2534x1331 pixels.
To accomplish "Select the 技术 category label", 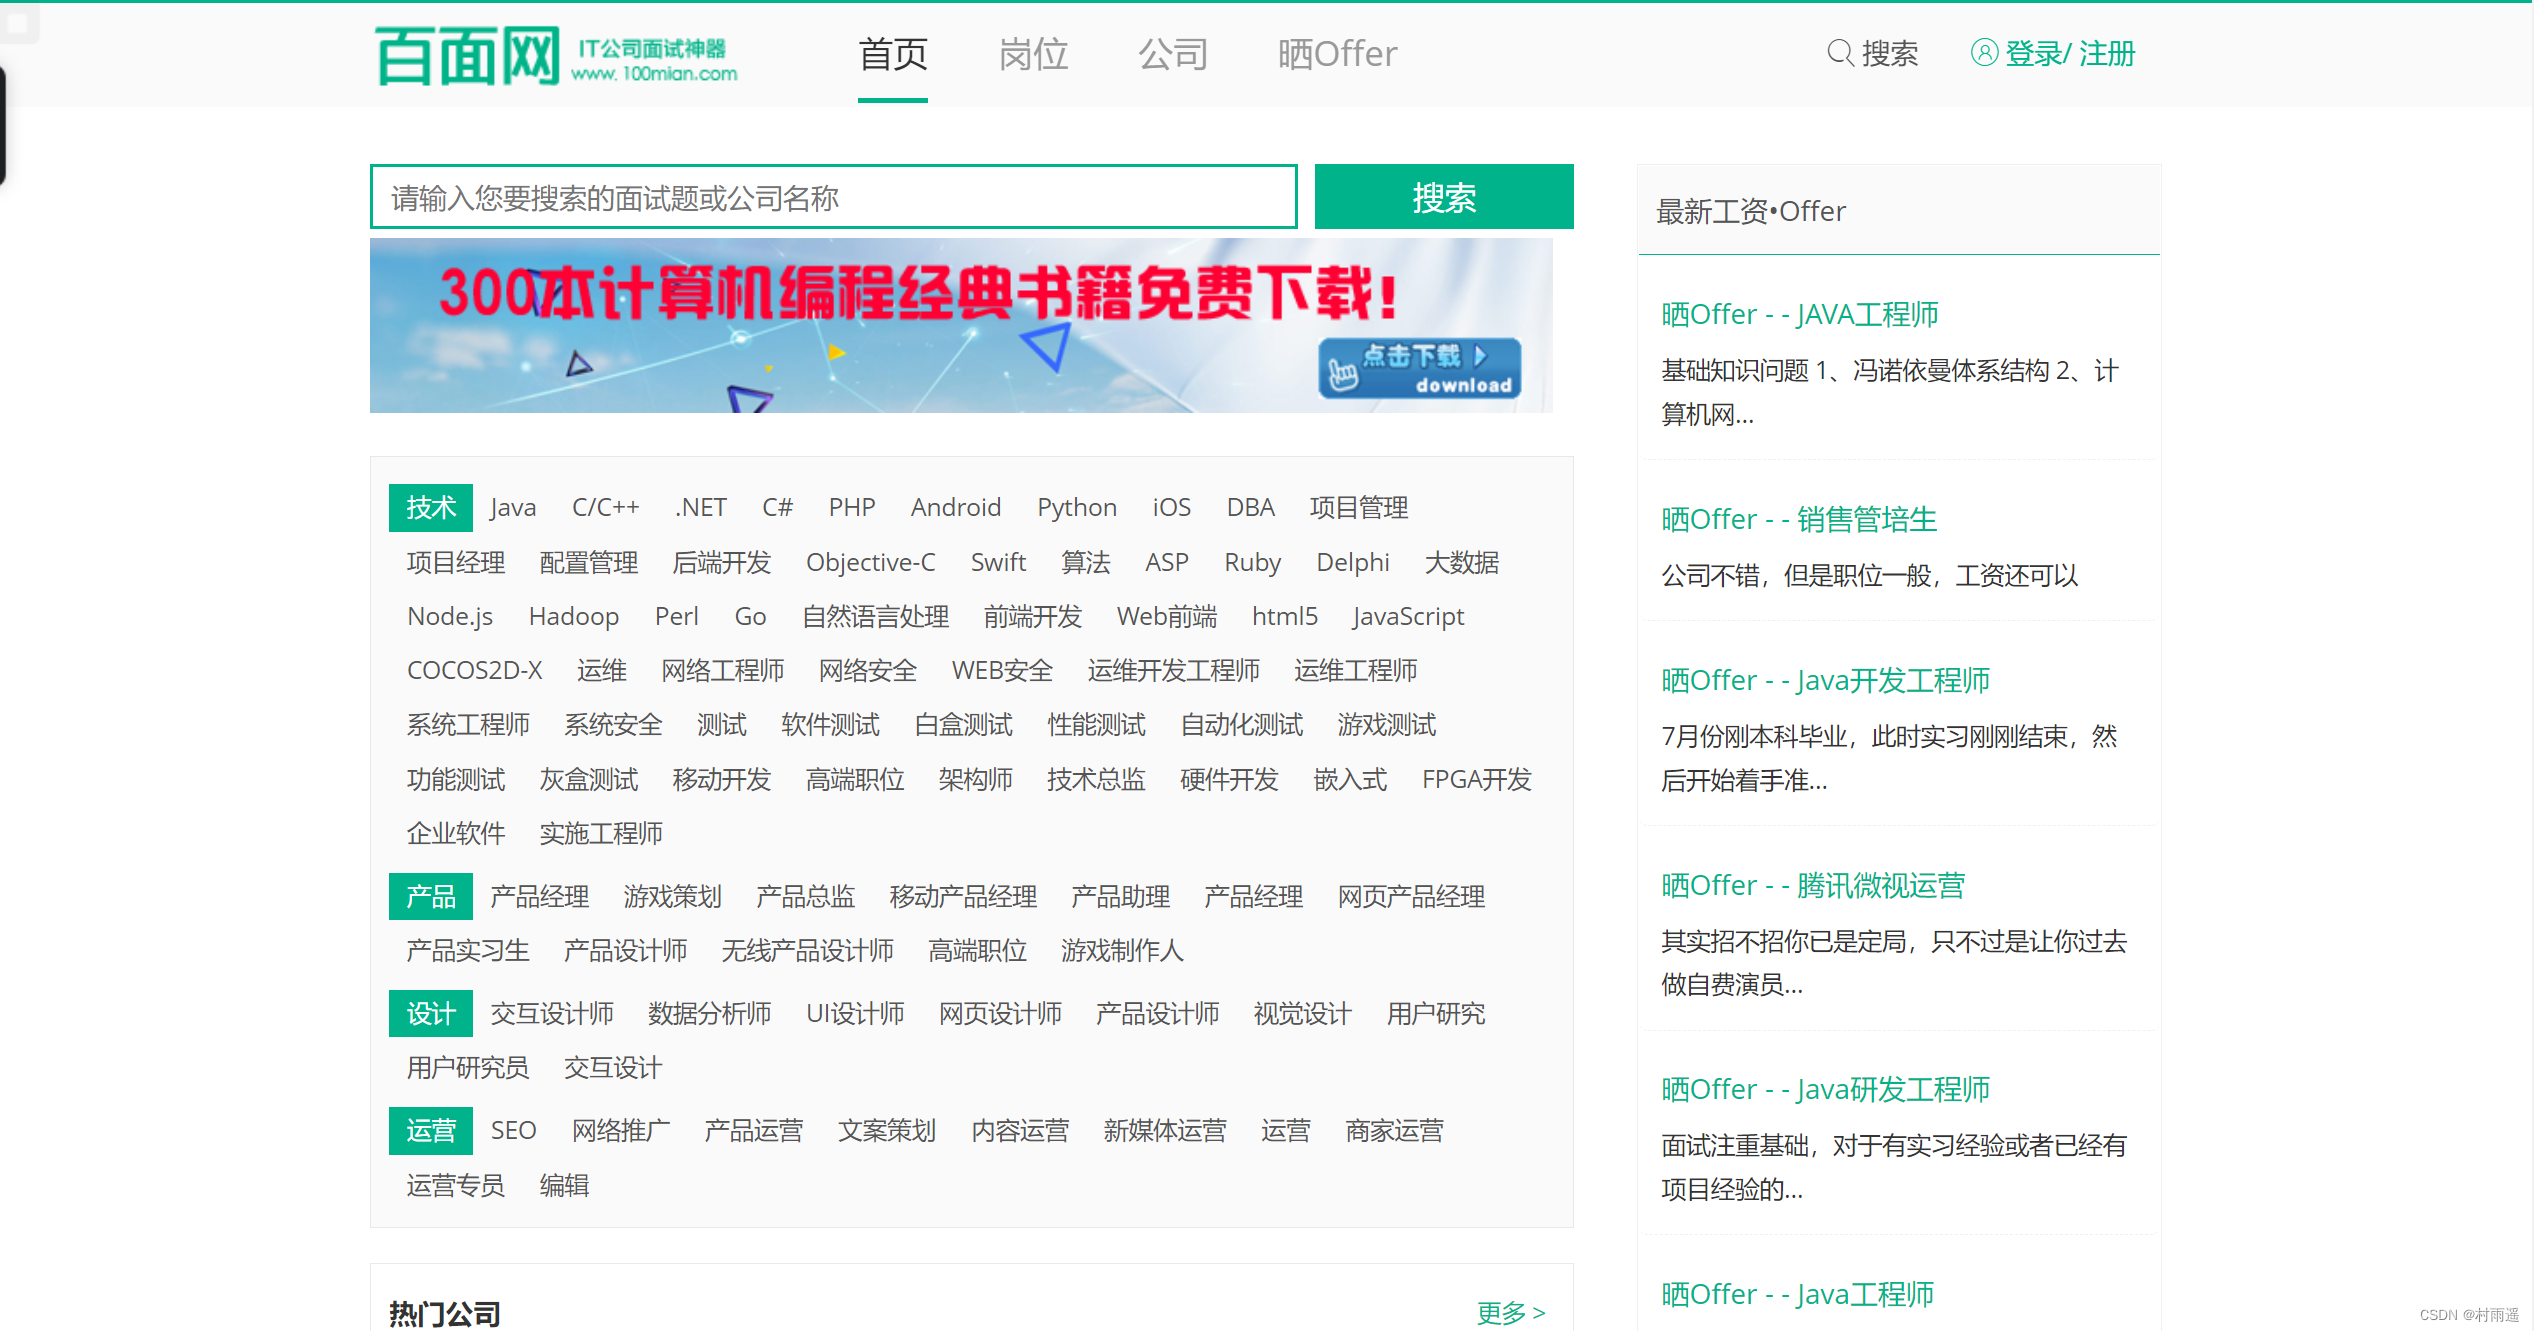I will point(431,508).
